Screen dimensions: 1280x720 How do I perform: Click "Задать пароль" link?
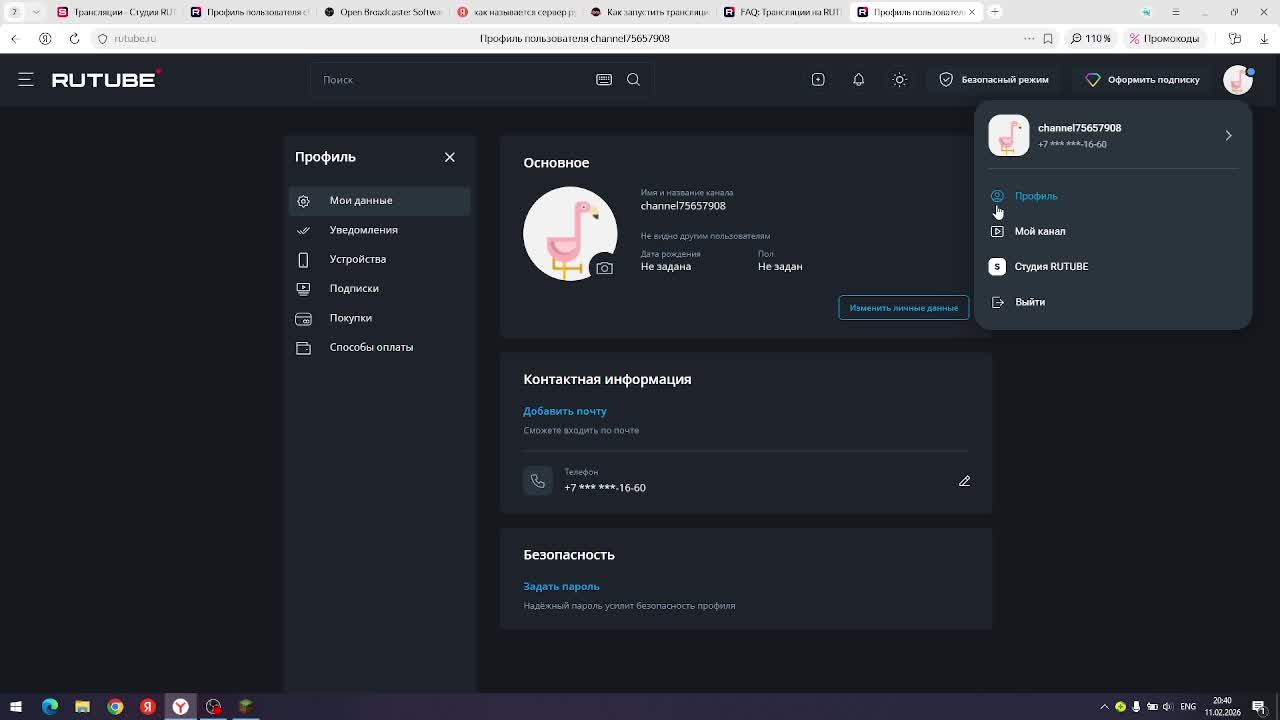coord(561,586)
